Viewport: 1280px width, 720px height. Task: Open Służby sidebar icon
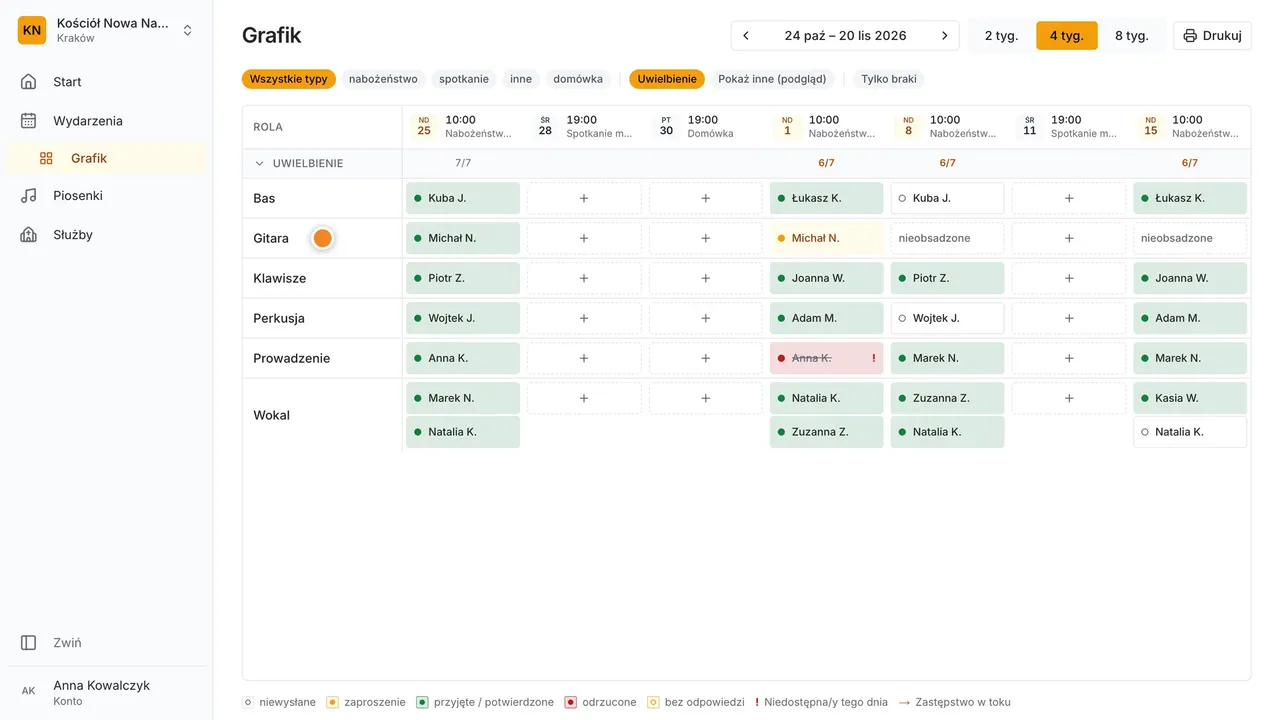pos(29,235)
